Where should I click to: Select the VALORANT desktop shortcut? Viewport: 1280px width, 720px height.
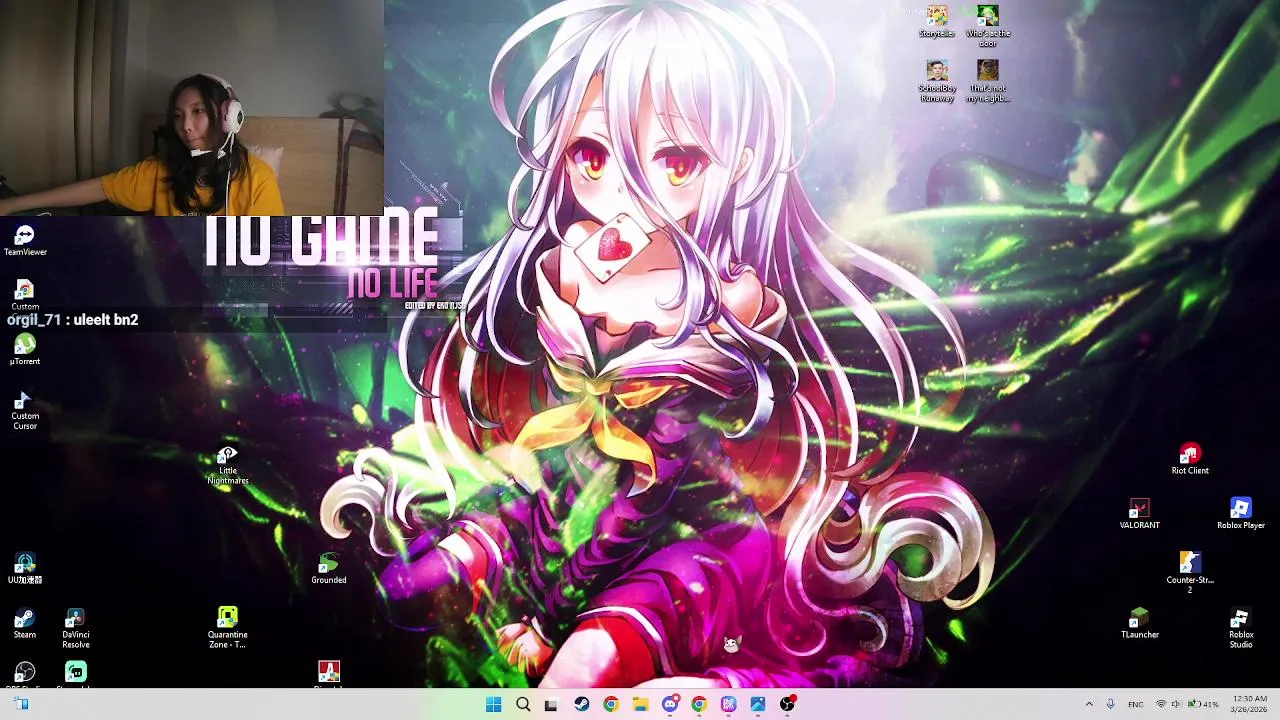click(x=1140, y=514)
